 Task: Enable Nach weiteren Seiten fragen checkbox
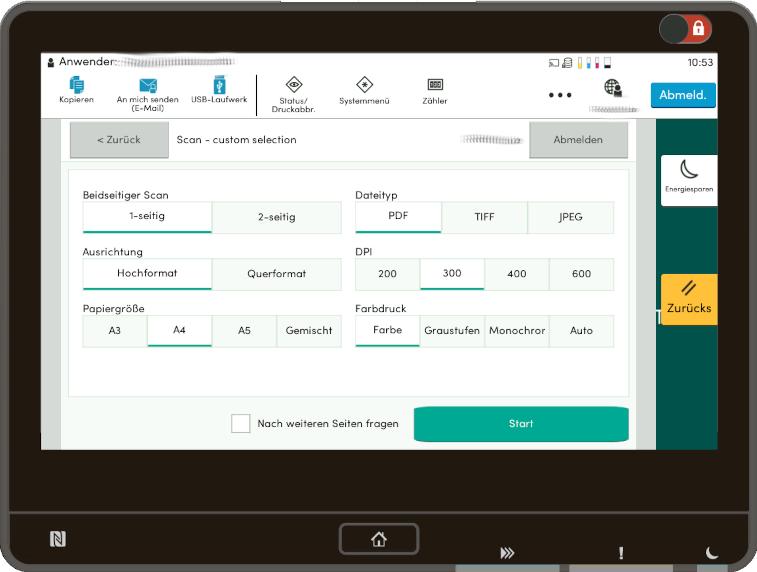click(241, 424)
